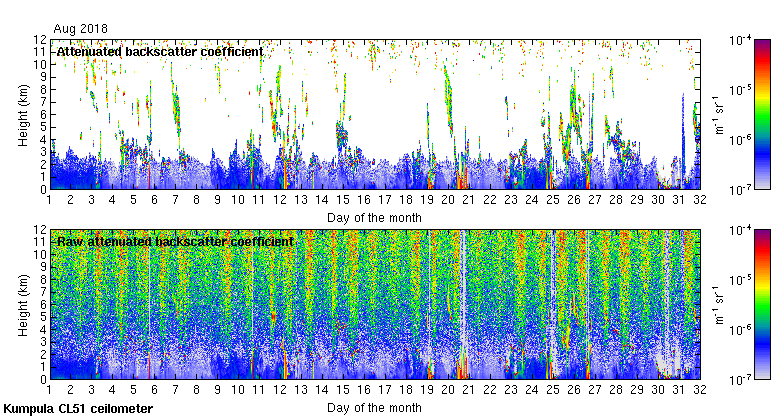Click the "Kumpula CL51 ceilometer" caption
This screenshot has height=420, width=780.
[78, 409]
